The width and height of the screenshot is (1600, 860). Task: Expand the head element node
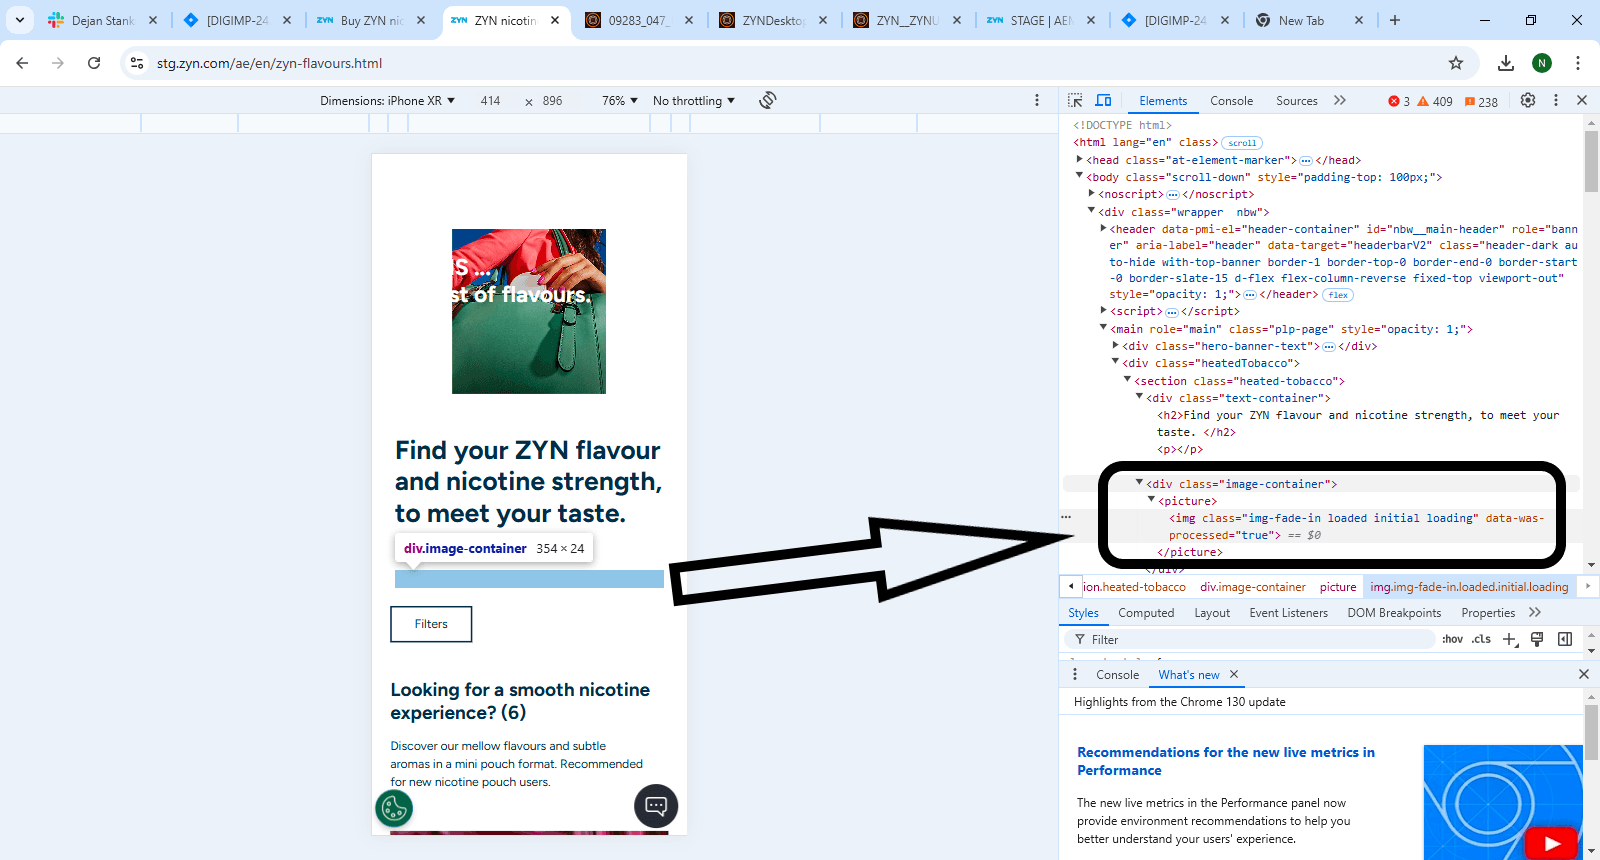click(1080, 159)
